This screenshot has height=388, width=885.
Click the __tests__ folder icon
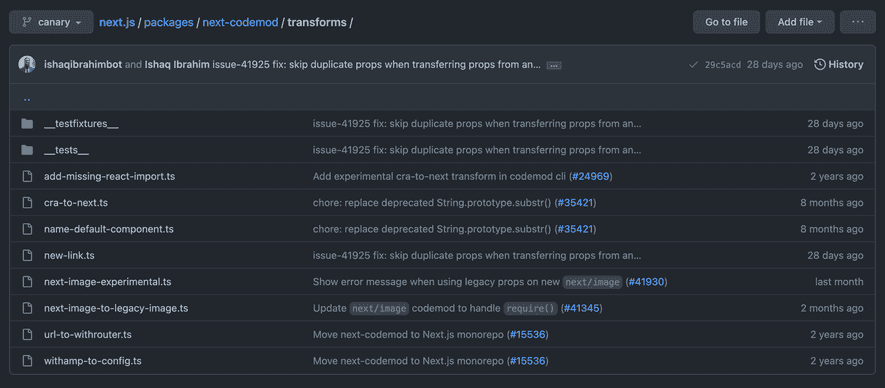27,150
